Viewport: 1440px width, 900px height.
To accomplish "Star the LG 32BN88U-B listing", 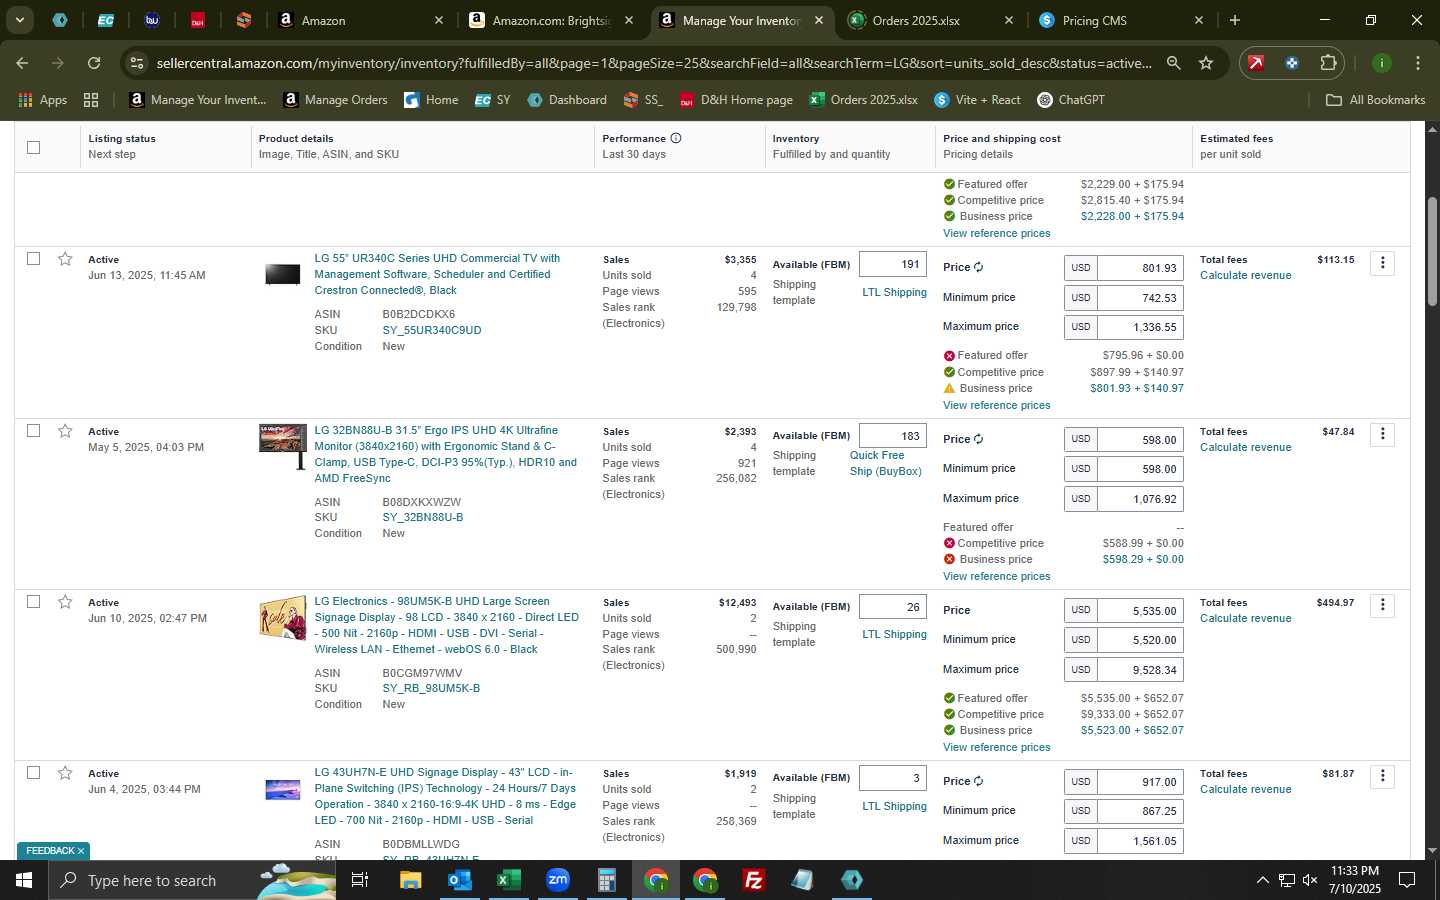I will 65,431.
